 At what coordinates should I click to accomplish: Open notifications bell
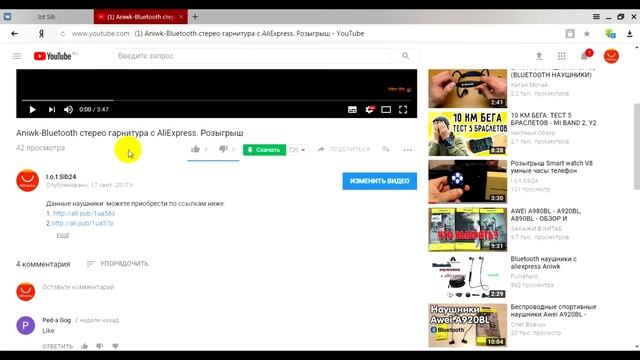[585, 56]
